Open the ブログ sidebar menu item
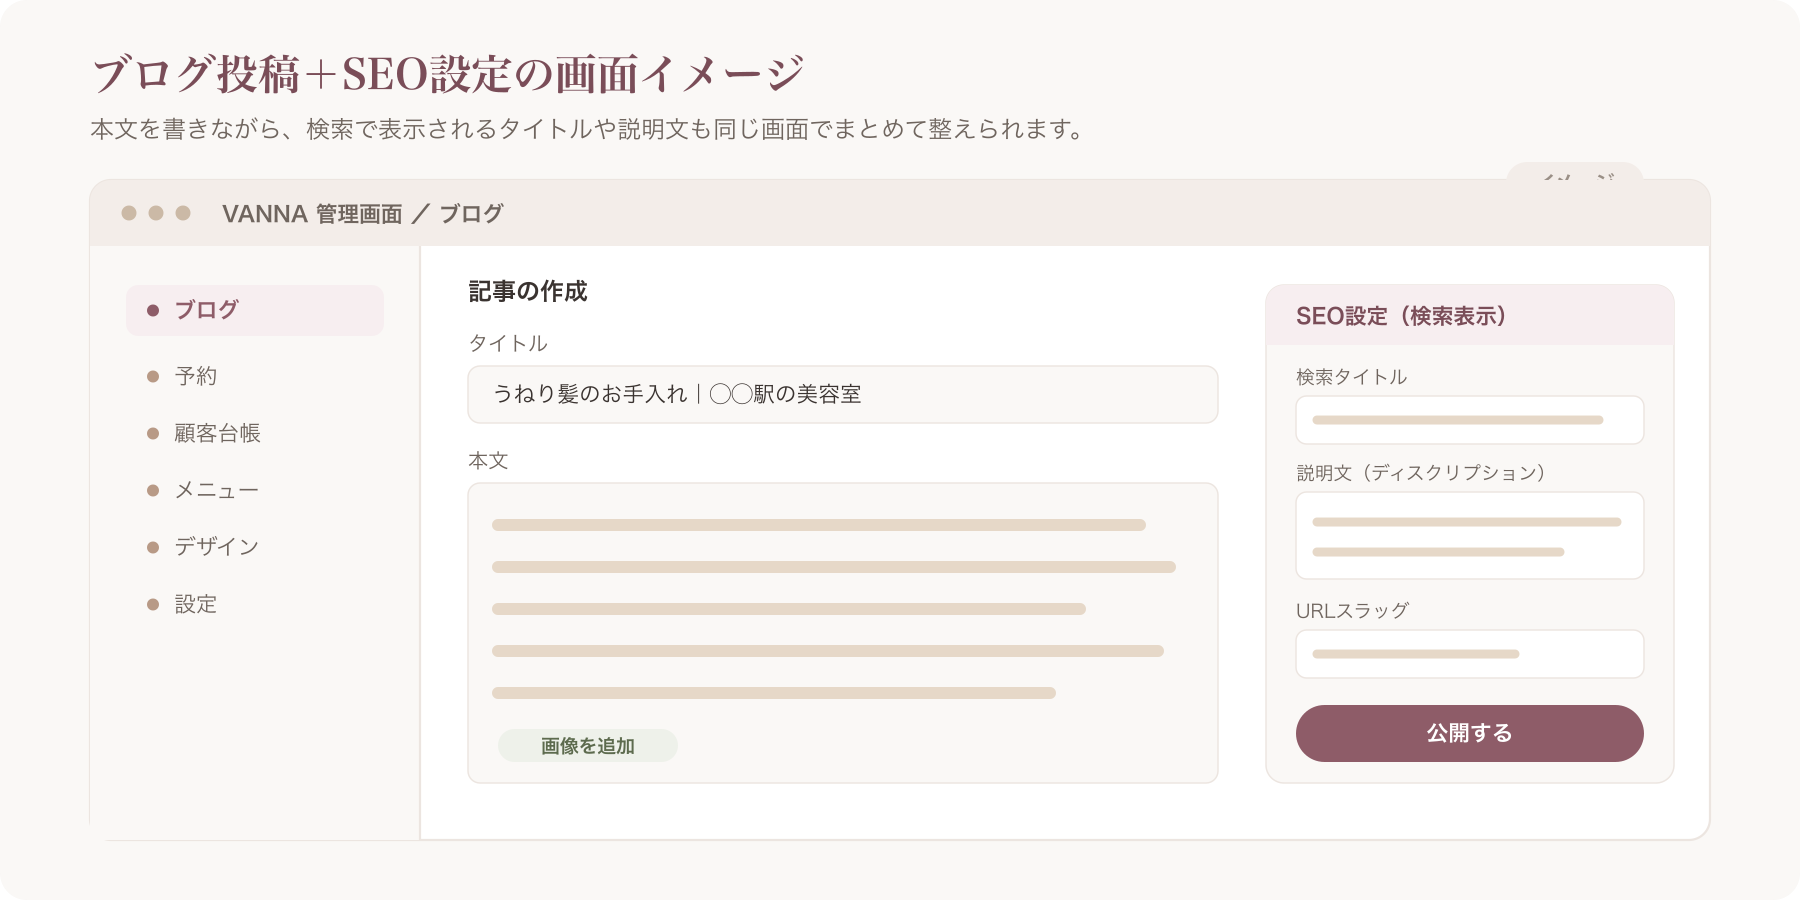This screenshot has width=1800, height=900. 255,310
